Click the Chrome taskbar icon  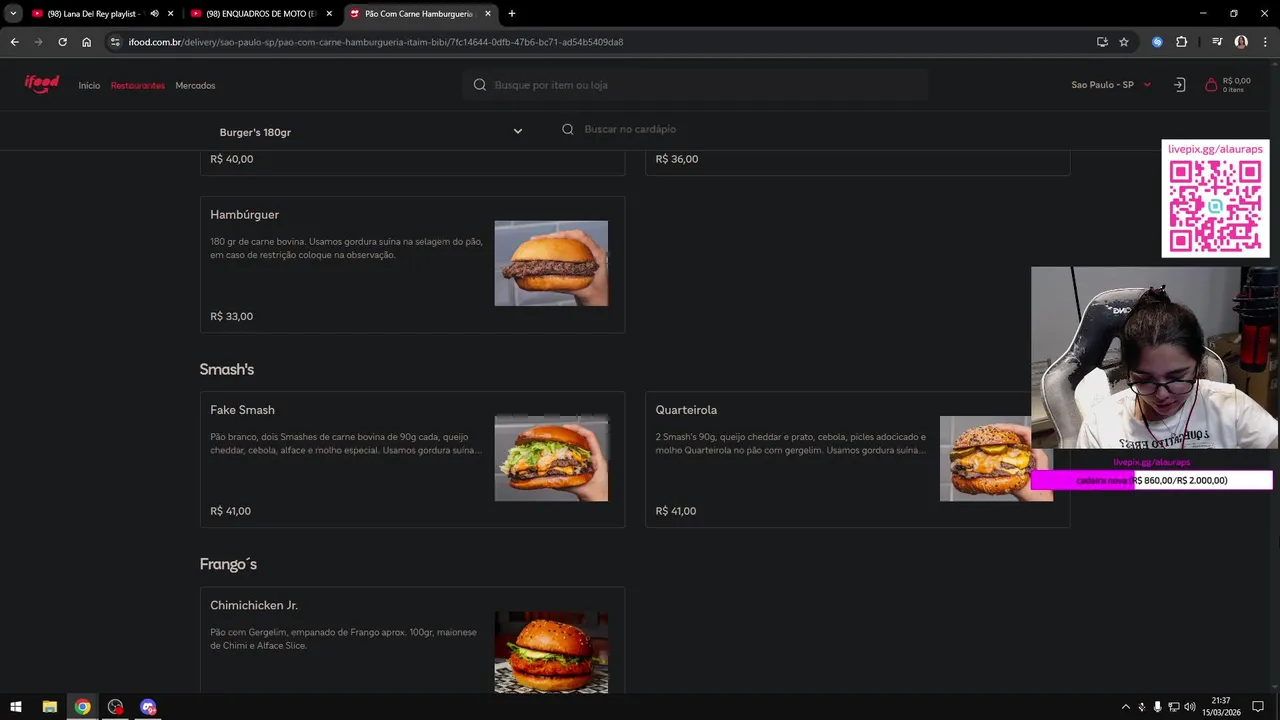pos(82,707)
